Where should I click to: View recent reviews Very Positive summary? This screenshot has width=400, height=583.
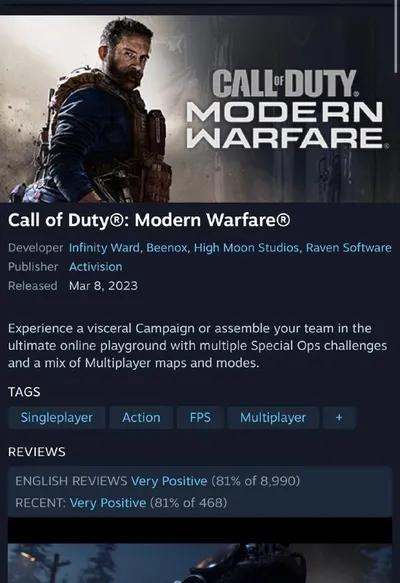[108, 503]
